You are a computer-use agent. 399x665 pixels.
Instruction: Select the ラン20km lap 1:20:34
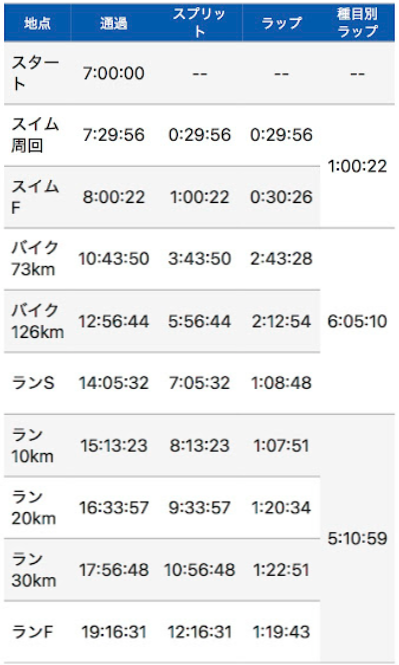tap(282, 508)
